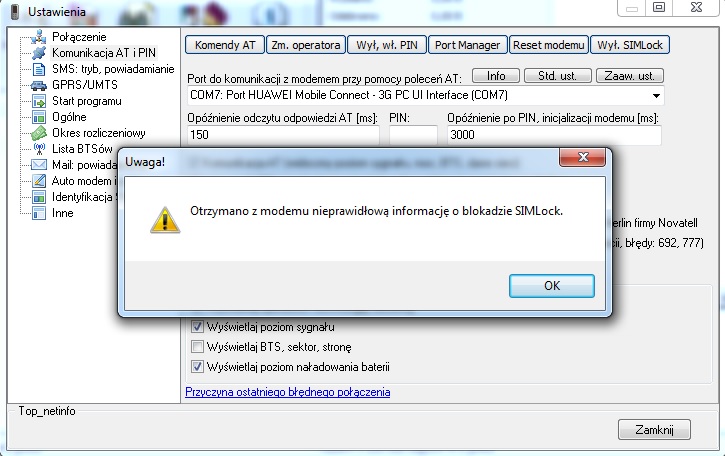The width and height of the screenshot is (725, 456).
Task: Confirm the warning with OK
Action: (552, 285)
